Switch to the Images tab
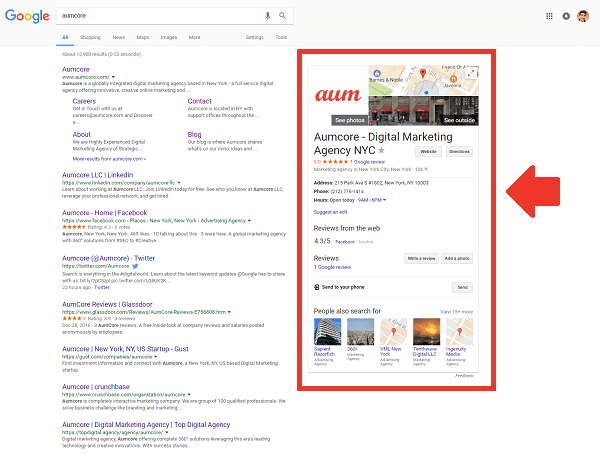Viewport: 600px width, 458px height. 169,37
